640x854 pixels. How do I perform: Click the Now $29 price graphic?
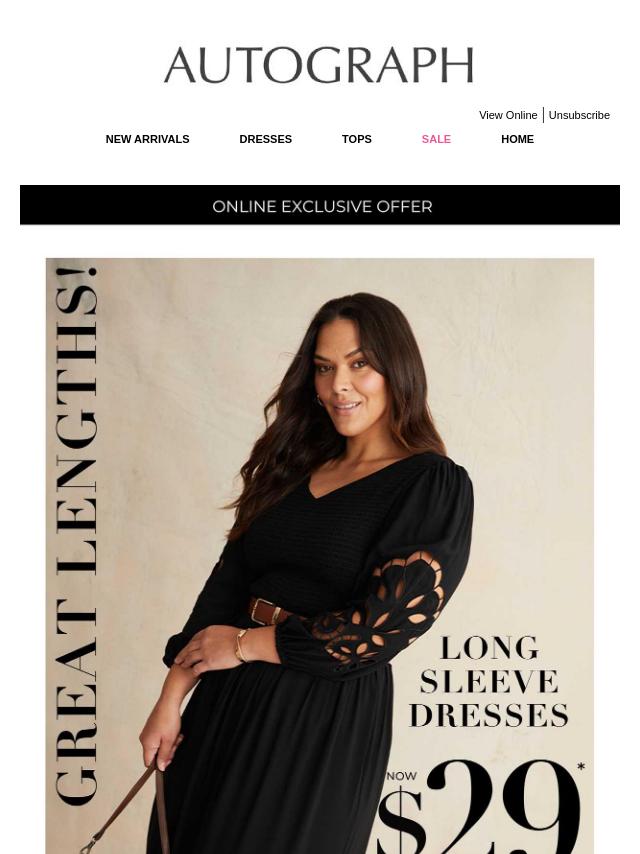click(x=479, y=807)
